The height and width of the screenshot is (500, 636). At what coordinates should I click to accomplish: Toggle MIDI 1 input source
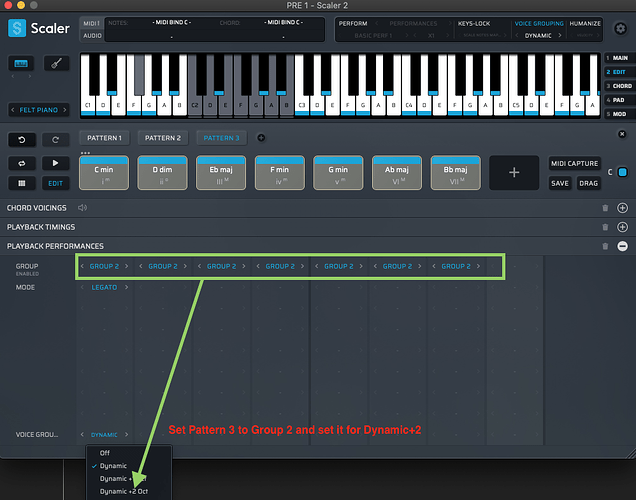[92, 24]
